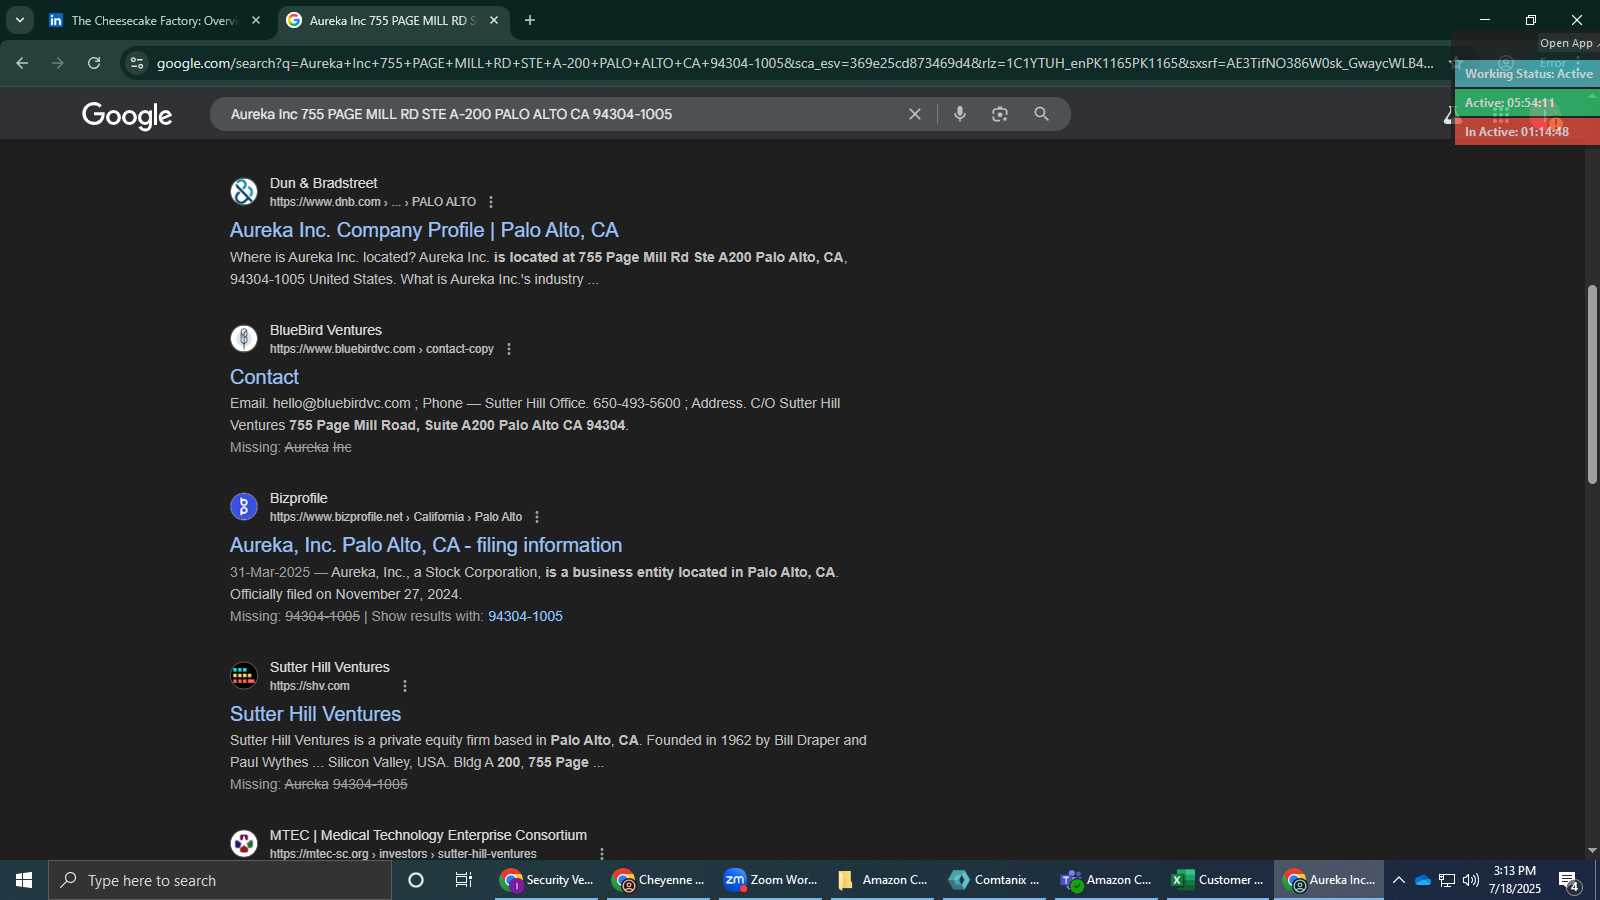Open more options for MTEC result
This screenshot has height=900, width=1600.
[602, 854]
